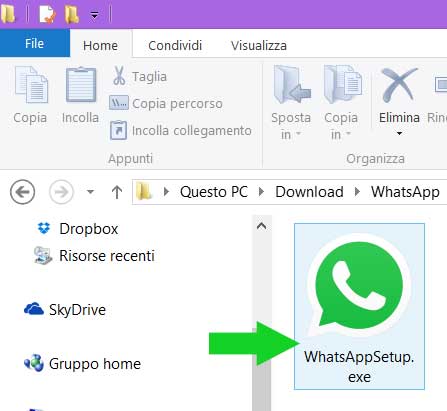Open the File ribbon tab
This screenshot has width=447, height=411.
[35, 43]
